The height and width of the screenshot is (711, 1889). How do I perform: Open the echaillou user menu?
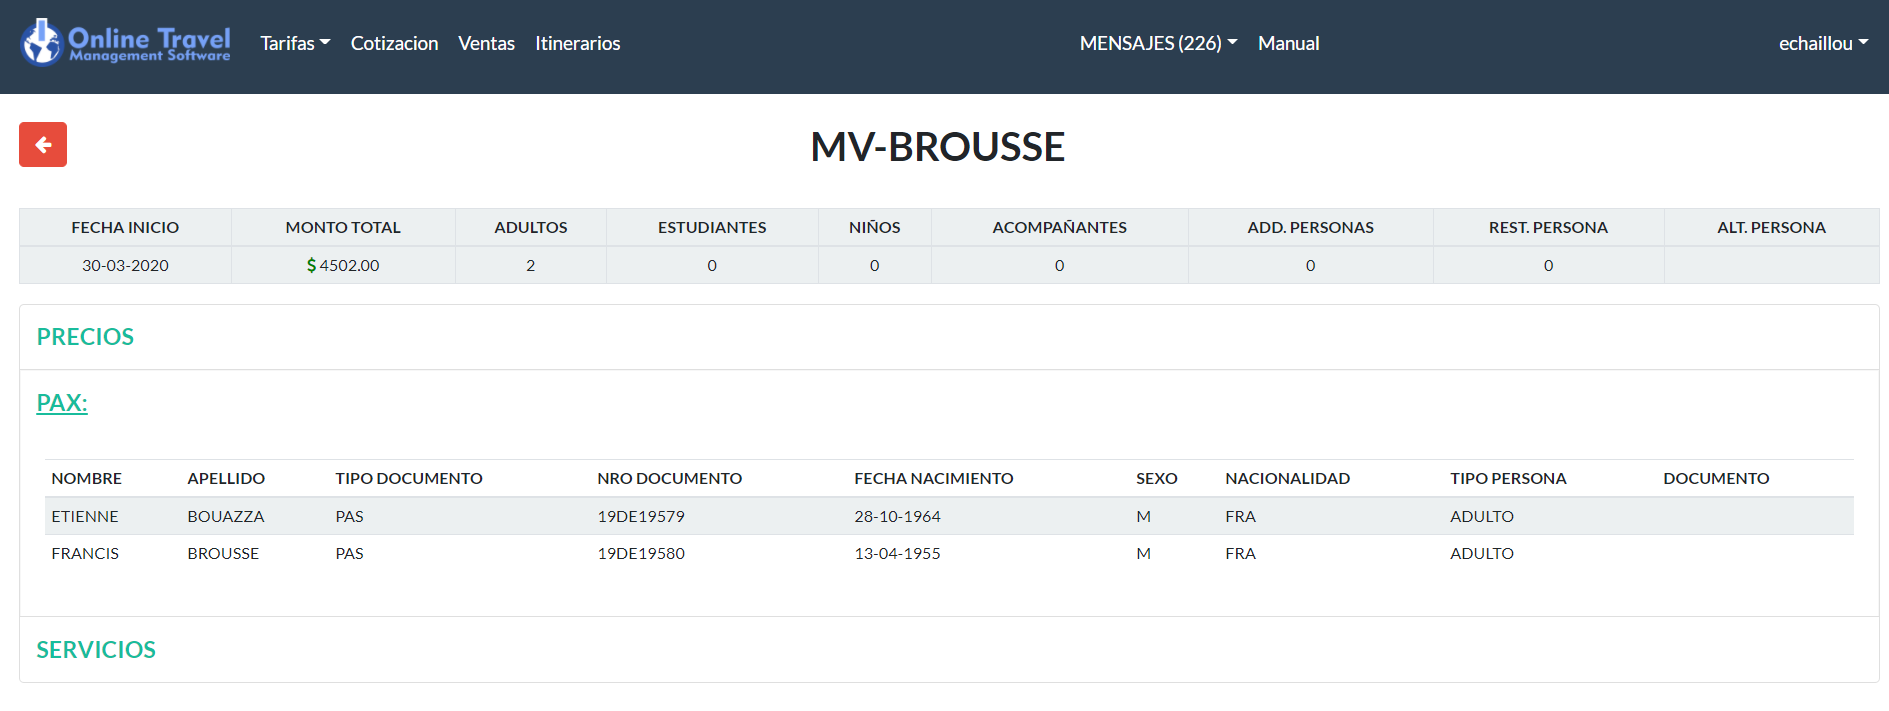coord(1822,43)
